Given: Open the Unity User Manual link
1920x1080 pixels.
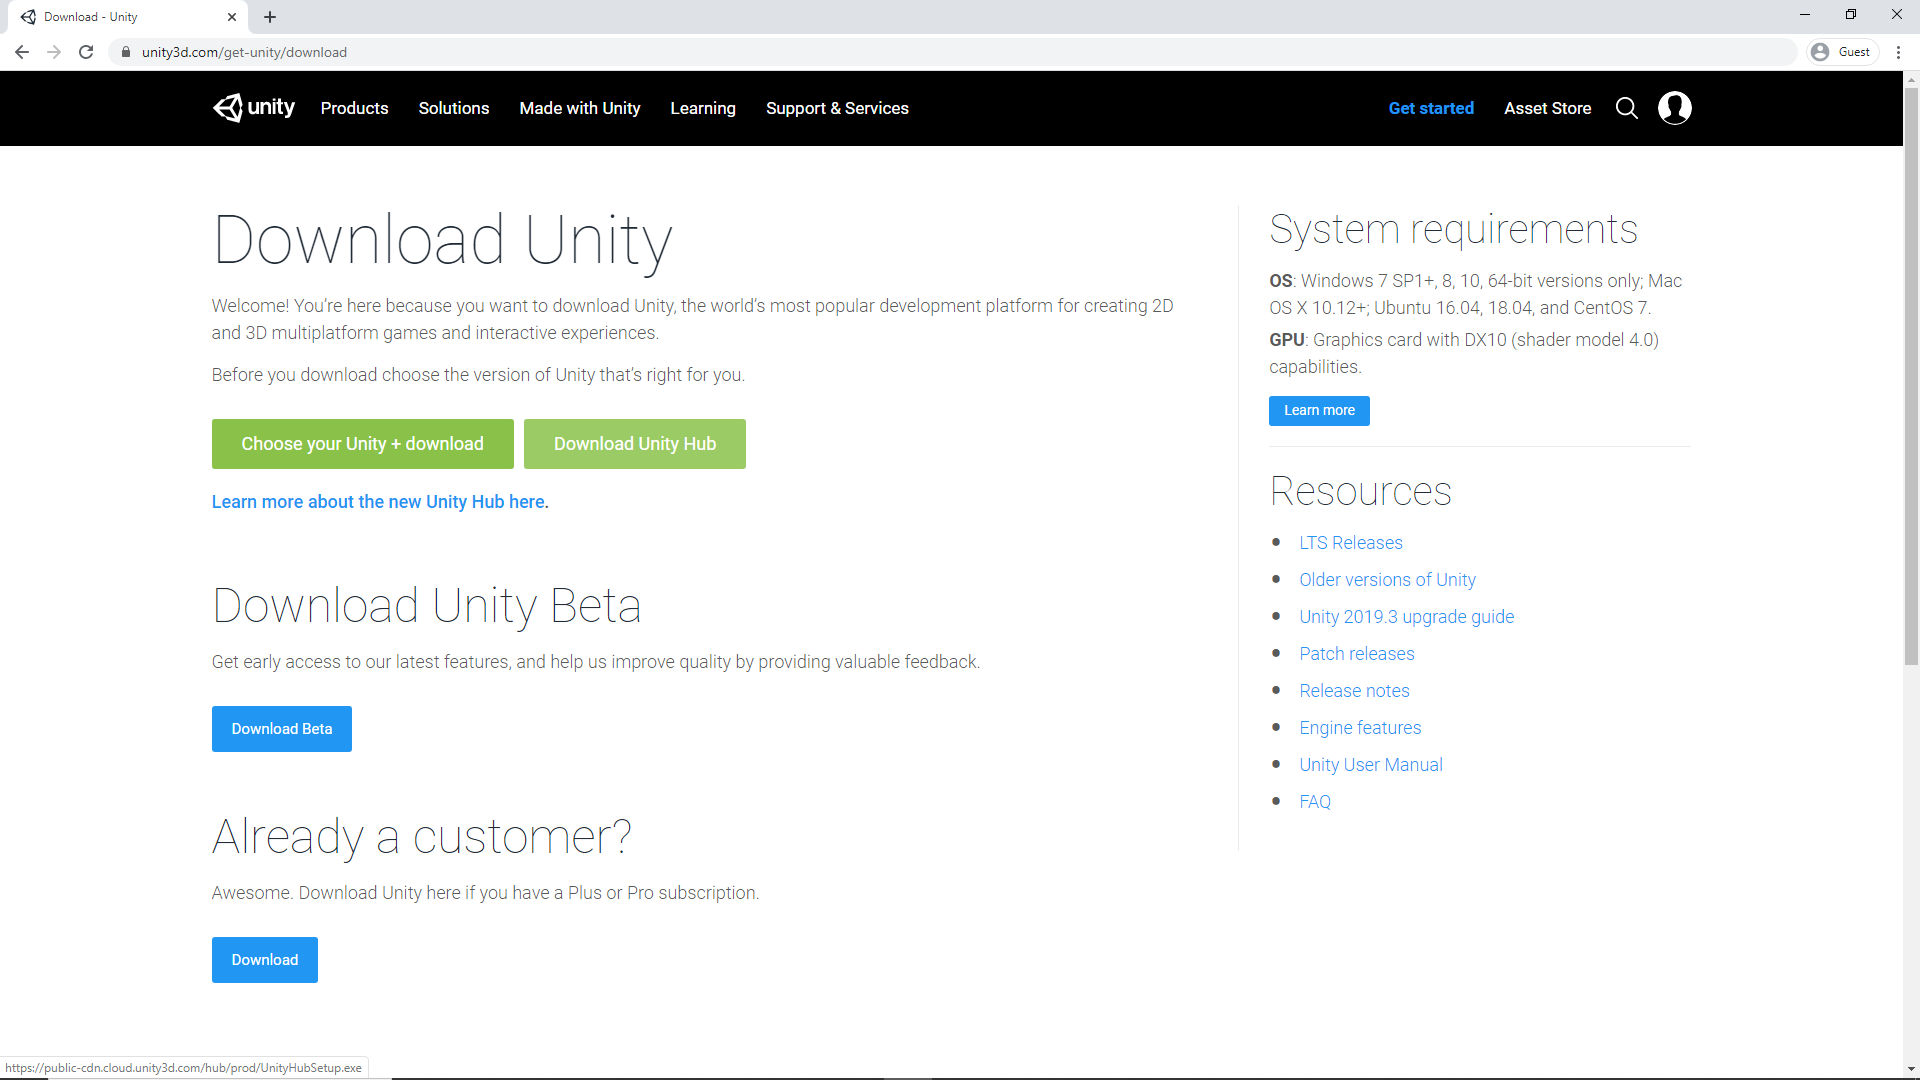Looking at the screenshot, I should coord(1371,765).
